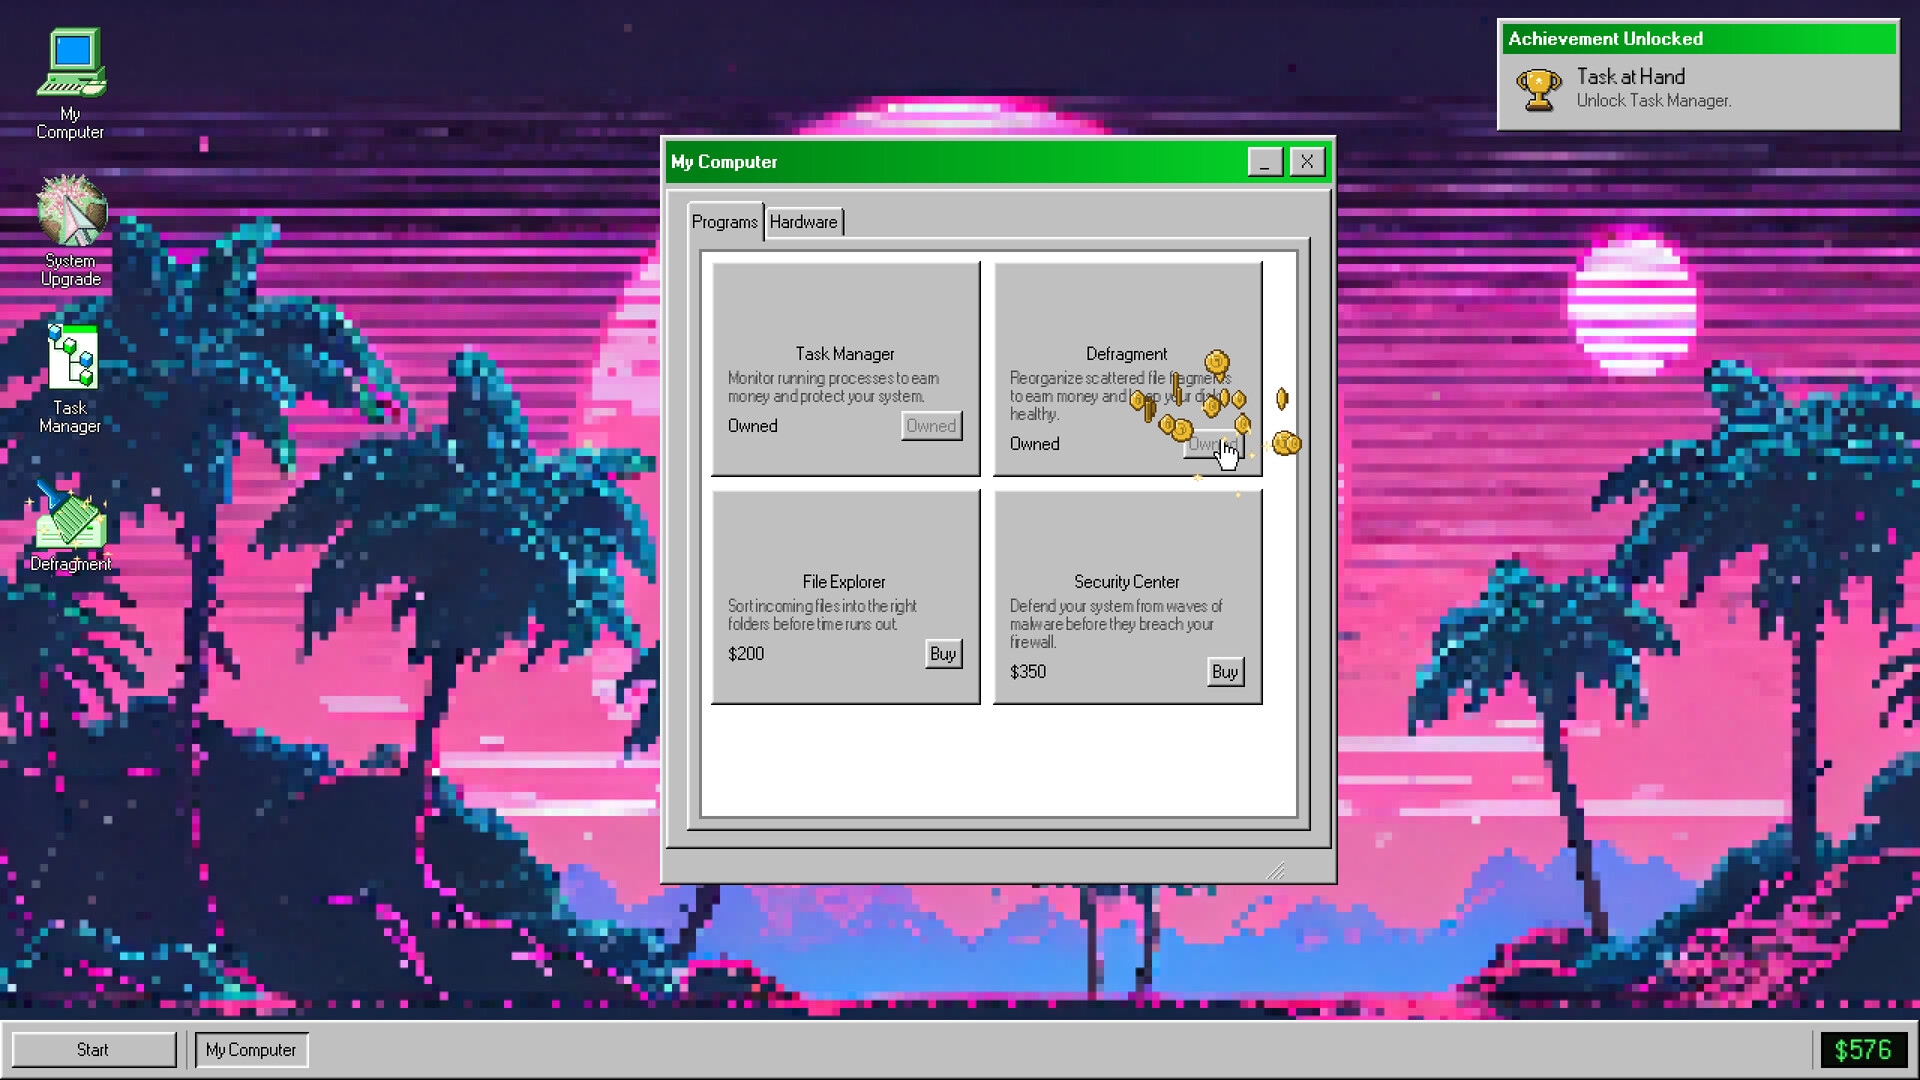Click the 'Monitor running processes' description
1920x1080 pixels.
[833, 387]
